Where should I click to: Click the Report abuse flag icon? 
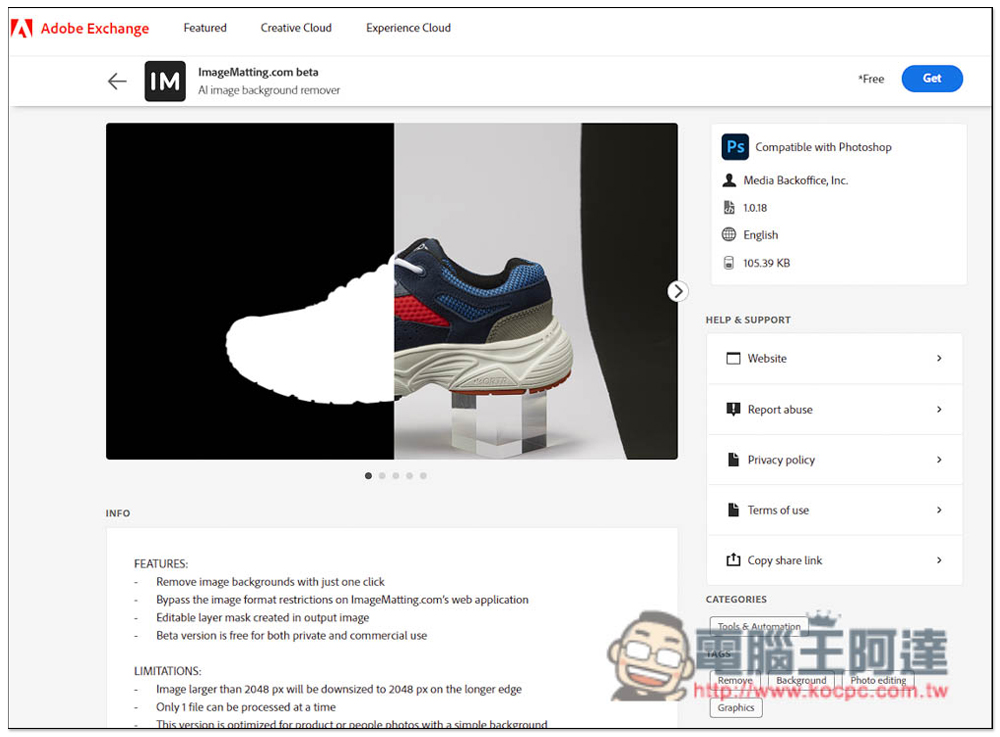(733, 409)
